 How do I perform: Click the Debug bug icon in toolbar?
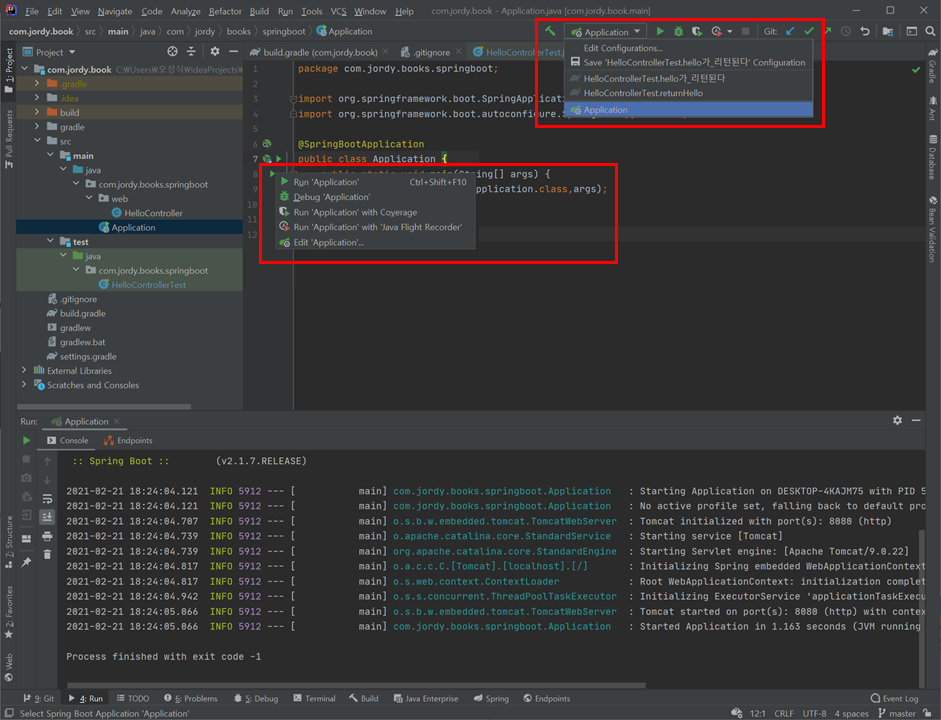tap(679, 31)
